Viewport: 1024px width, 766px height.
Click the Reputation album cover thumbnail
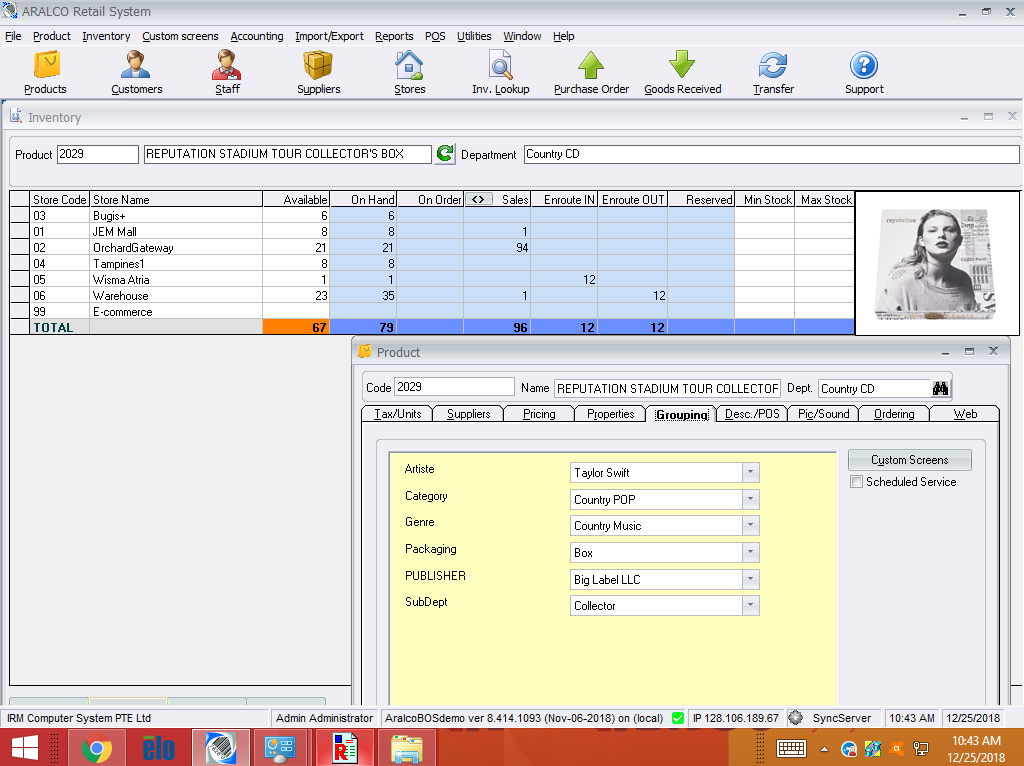tap(936, 262)
